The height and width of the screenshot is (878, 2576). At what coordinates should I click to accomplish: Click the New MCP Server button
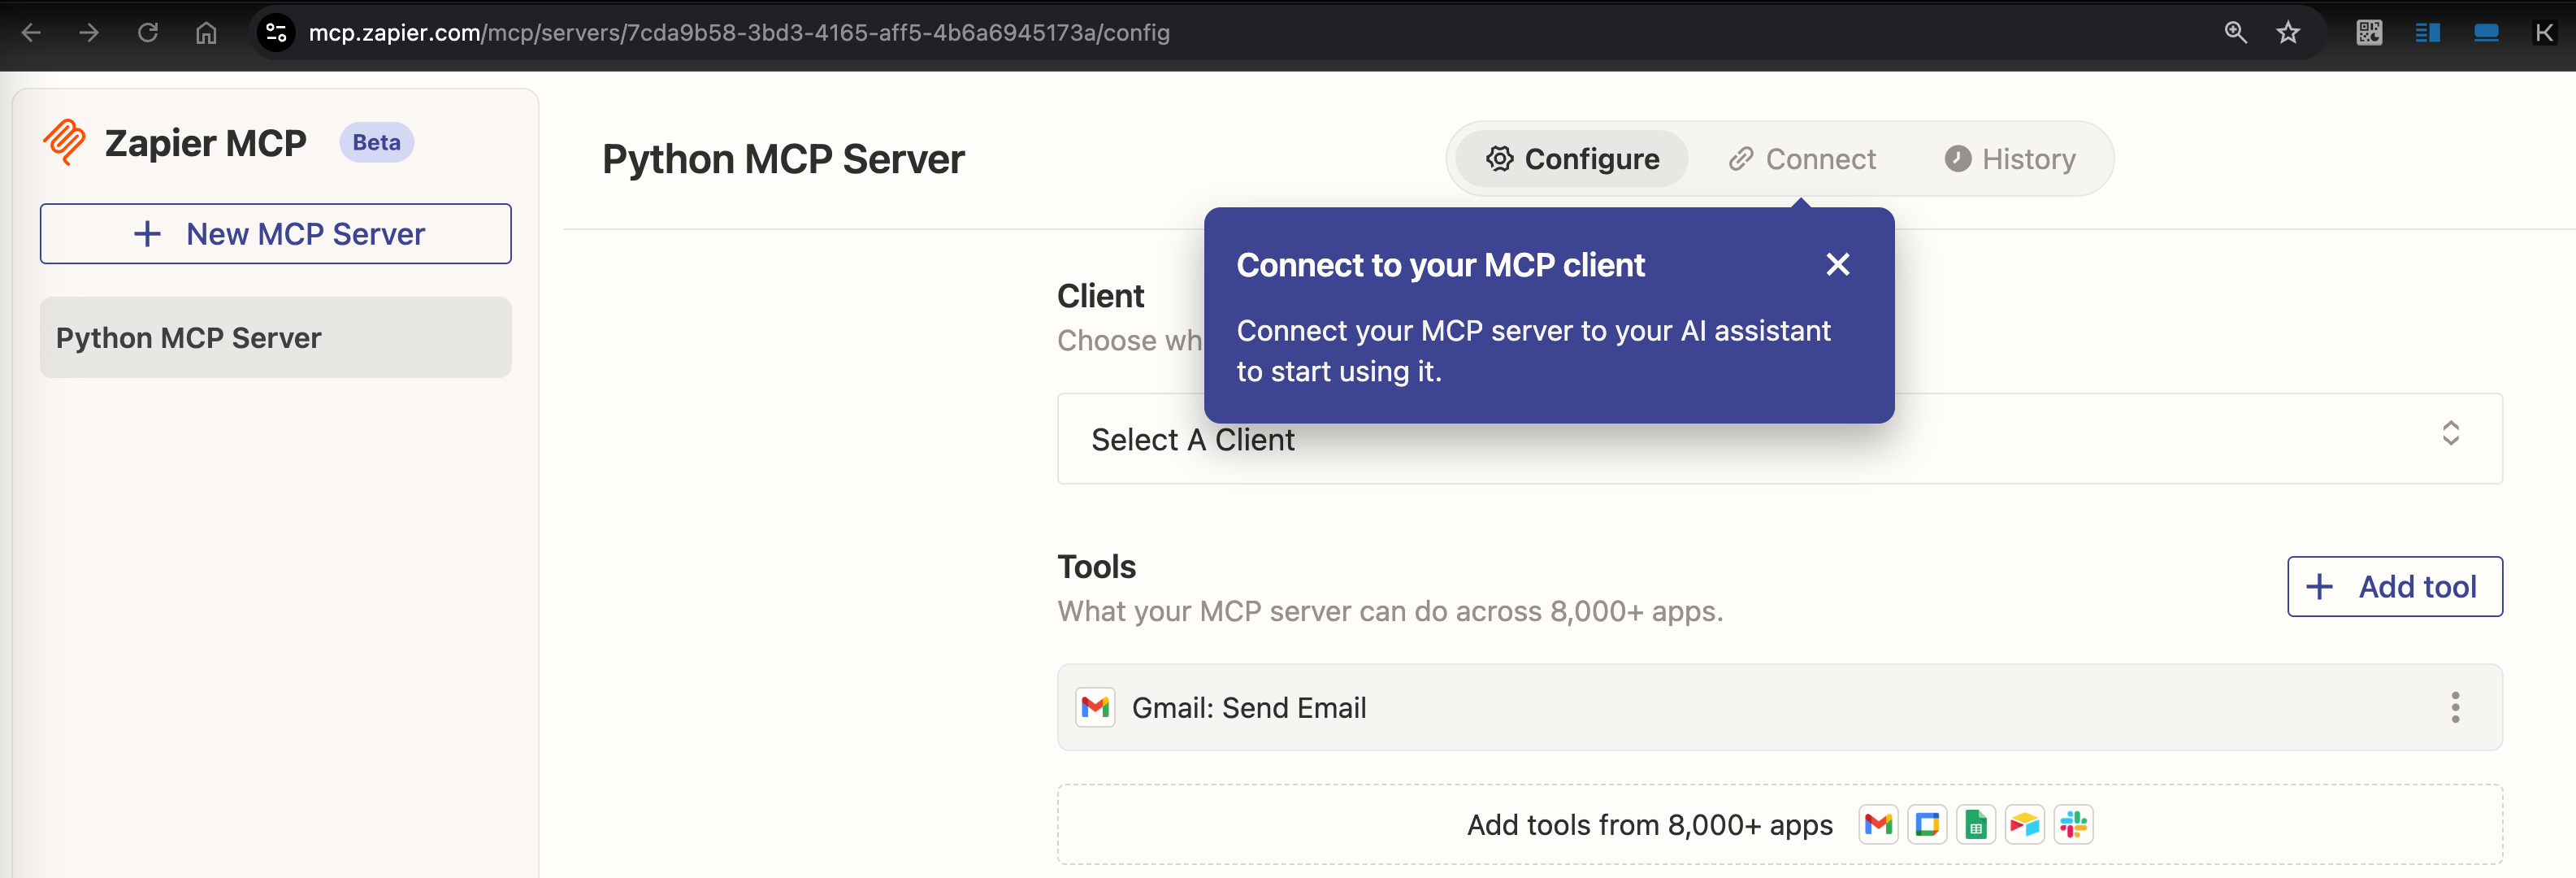tap(276, 234)
